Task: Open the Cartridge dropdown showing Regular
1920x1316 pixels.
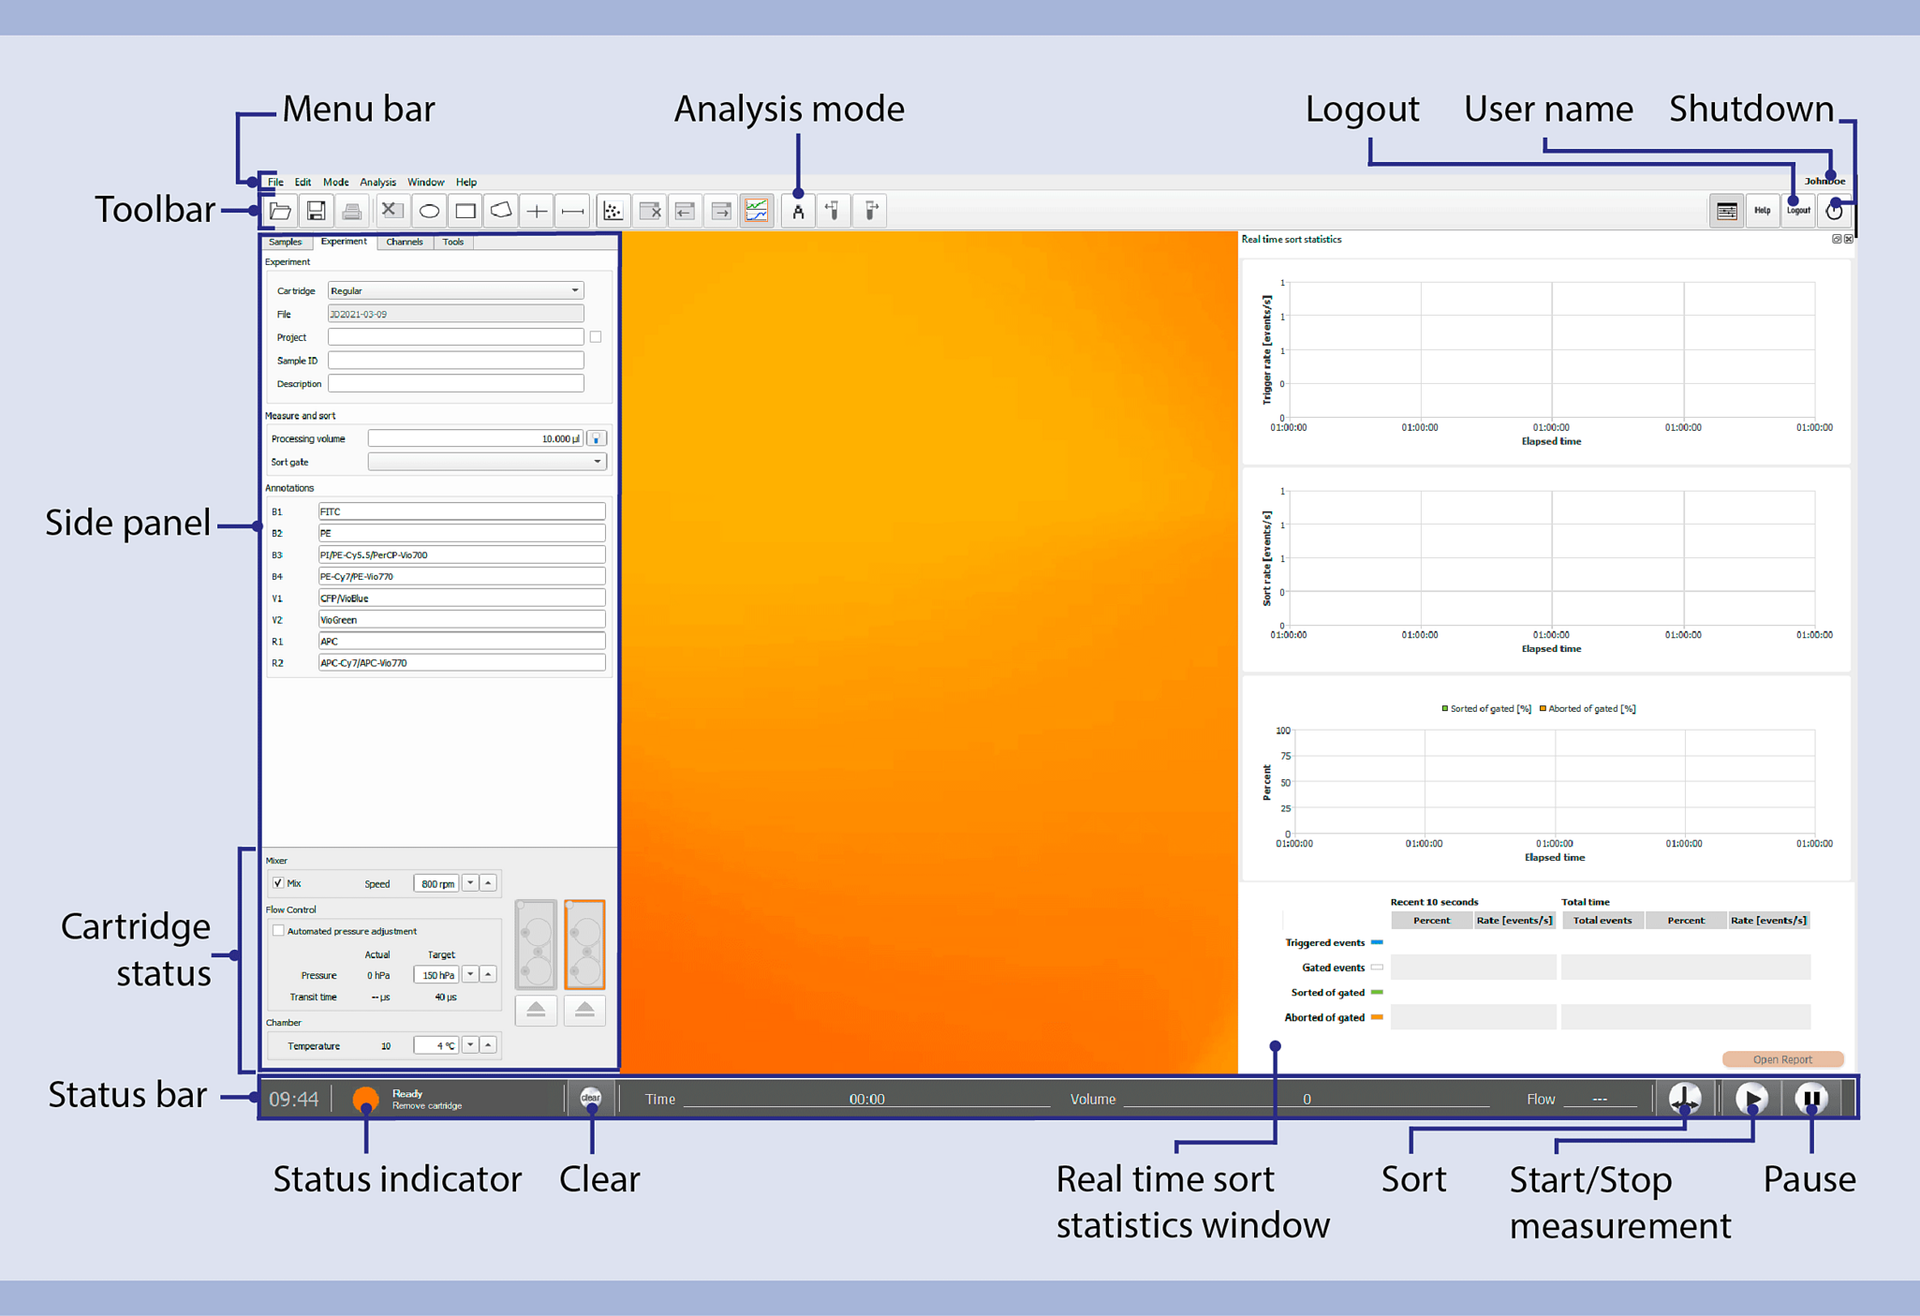Action: click(x=456, y=291)
